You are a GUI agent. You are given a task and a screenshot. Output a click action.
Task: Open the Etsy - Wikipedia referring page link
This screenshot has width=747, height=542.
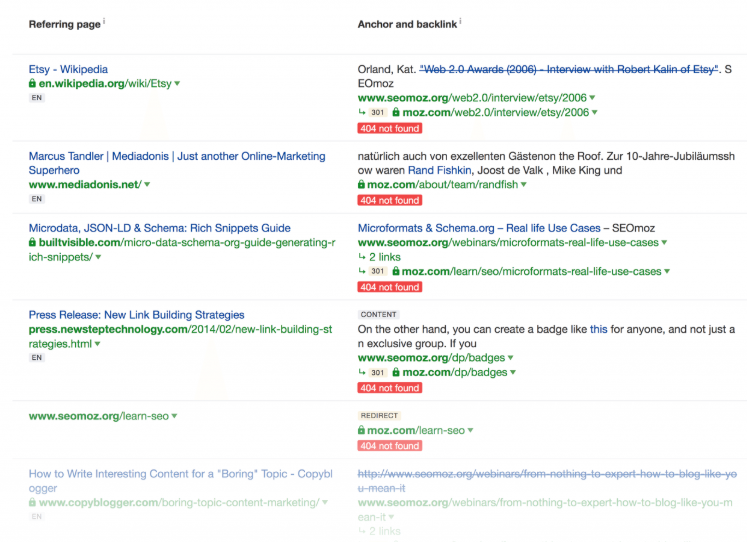coord(68,69)
